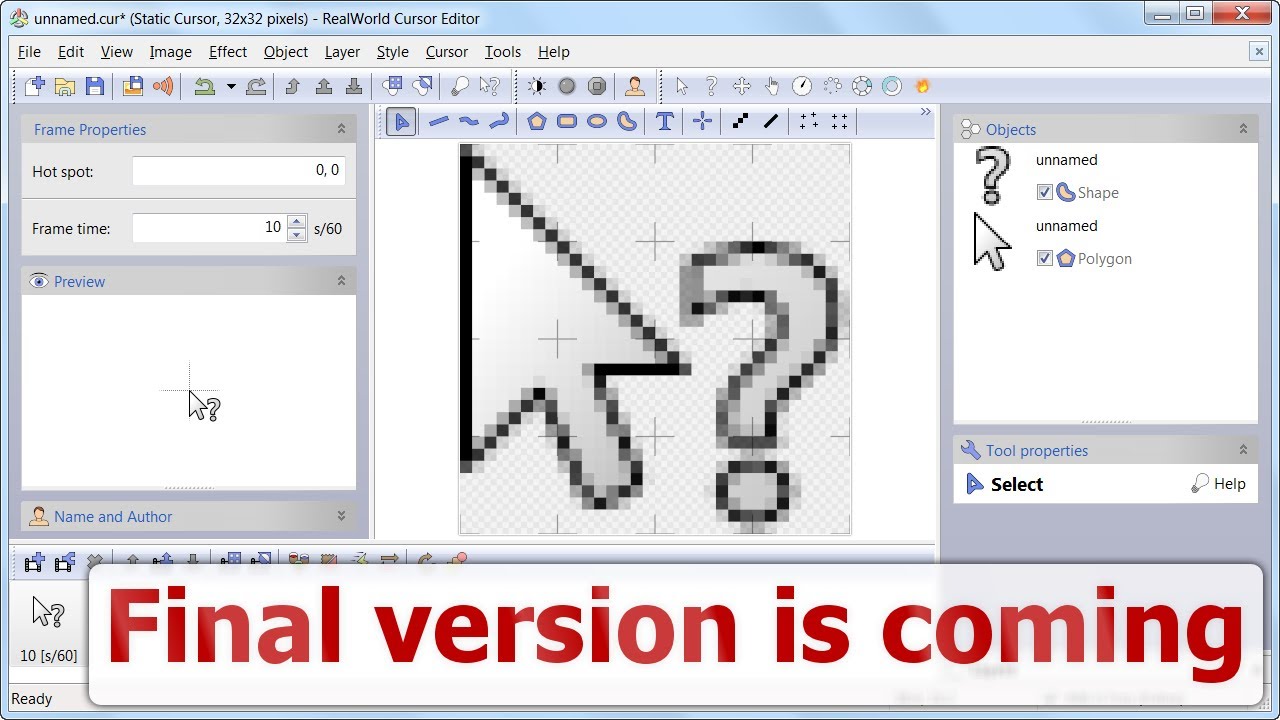Select the freeform Shape tool
1280x720 pixels.
click(x=627, y=122)
